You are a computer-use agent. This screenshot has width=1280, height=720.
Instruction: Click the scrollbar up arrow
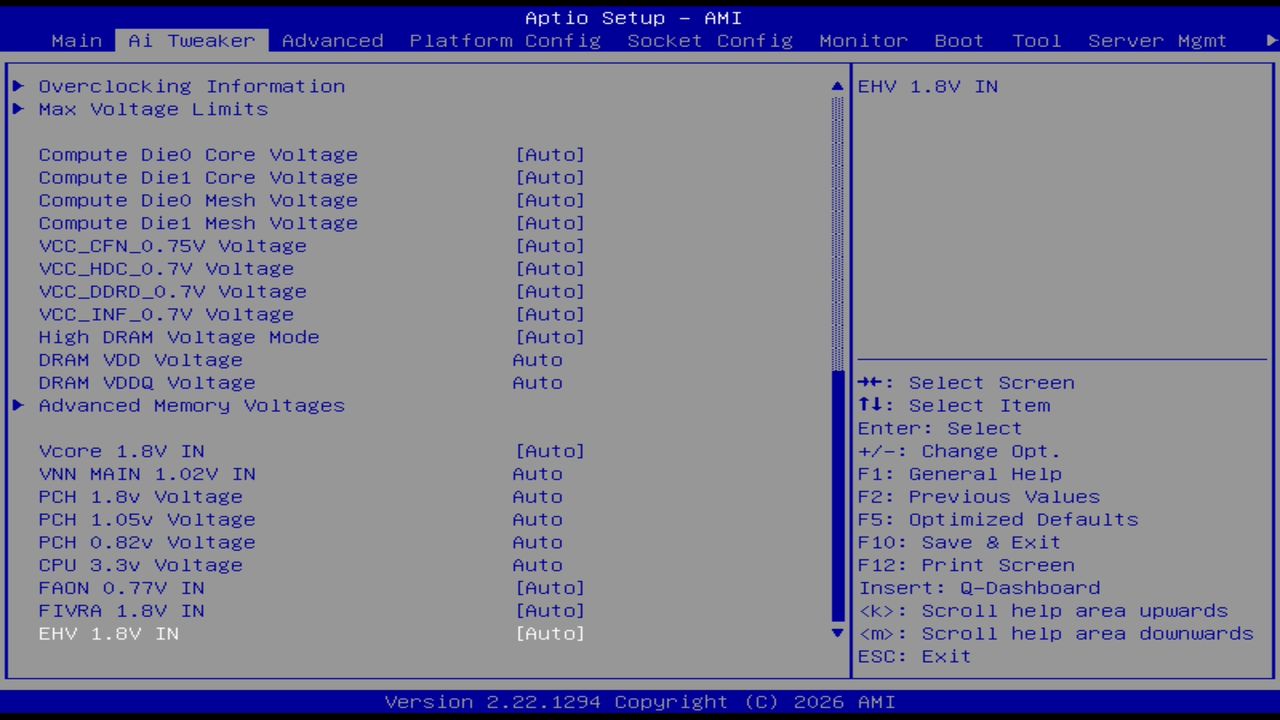click(x=836, y=86)
